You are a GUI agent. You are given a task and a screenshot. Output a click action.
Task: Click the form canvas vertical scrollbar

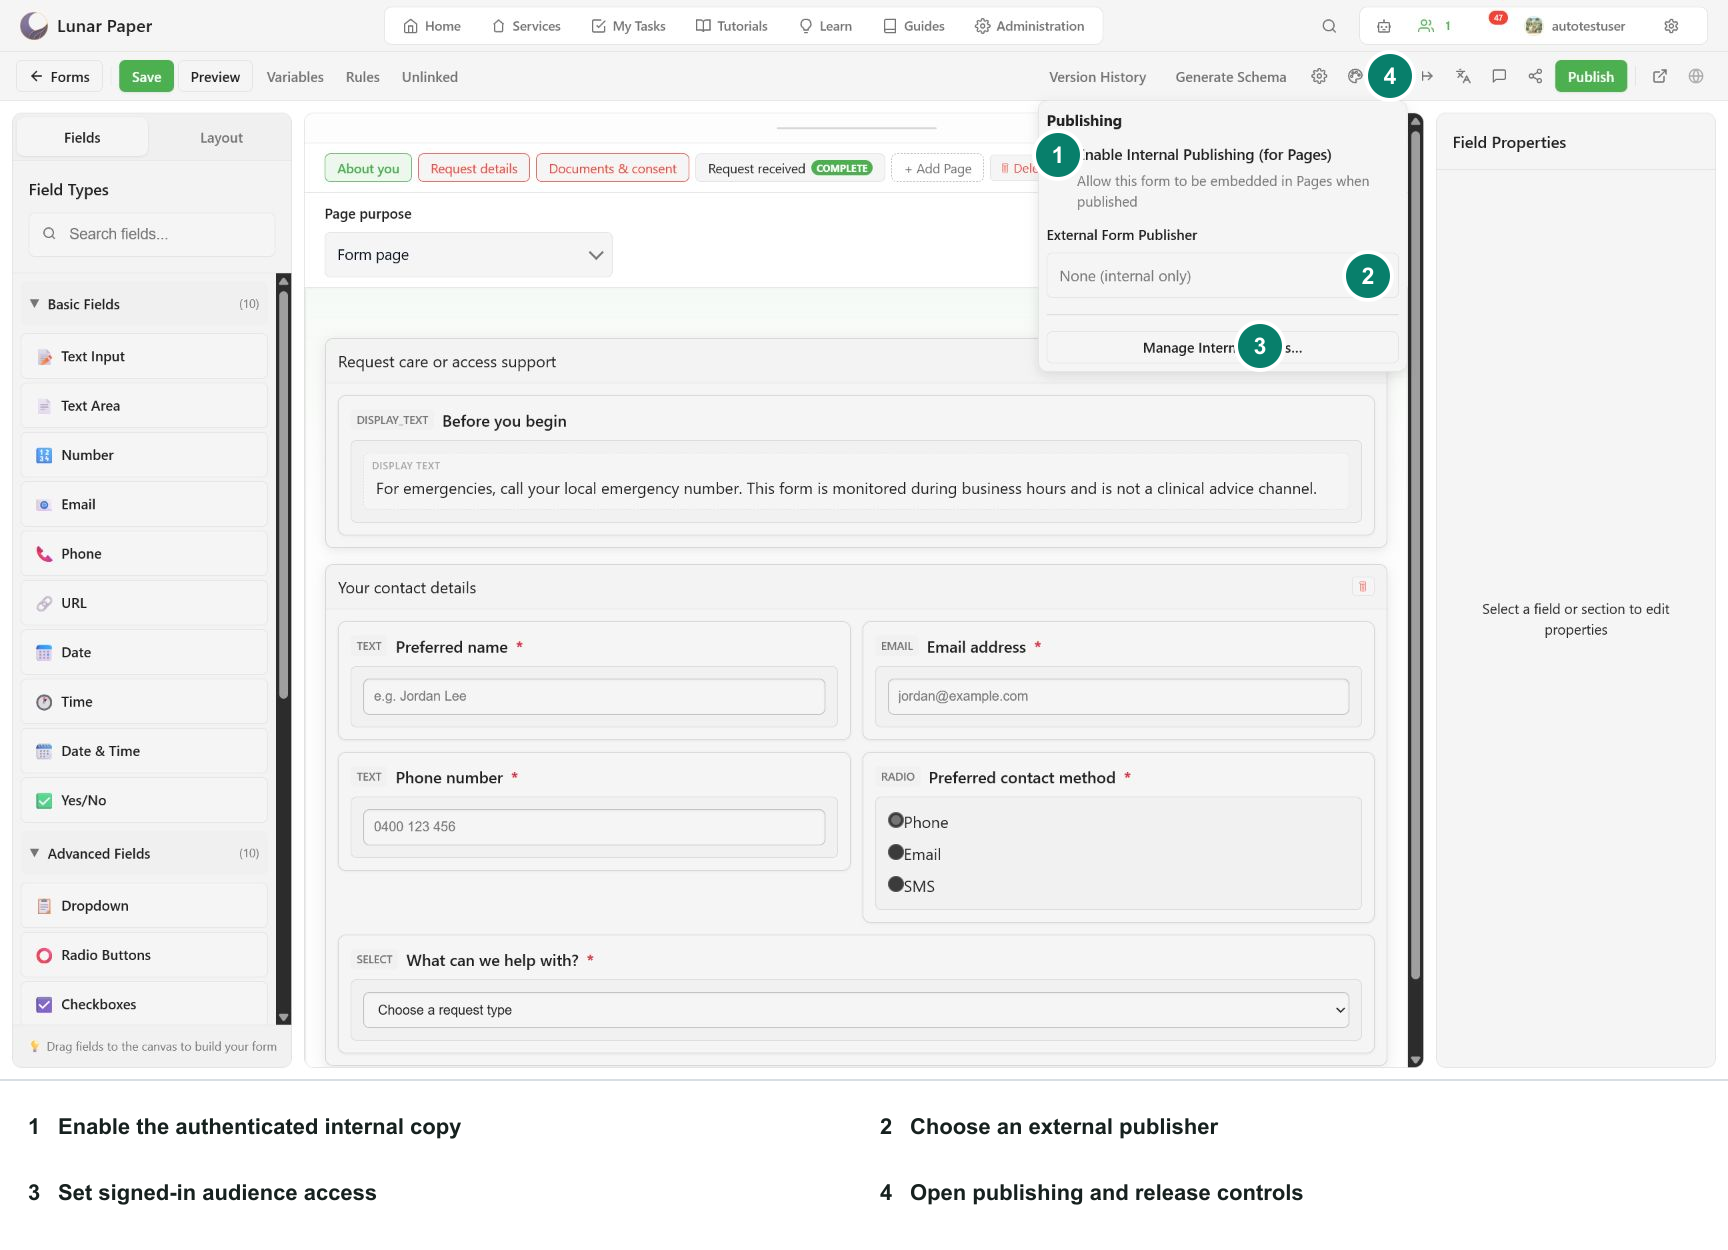1415,555
